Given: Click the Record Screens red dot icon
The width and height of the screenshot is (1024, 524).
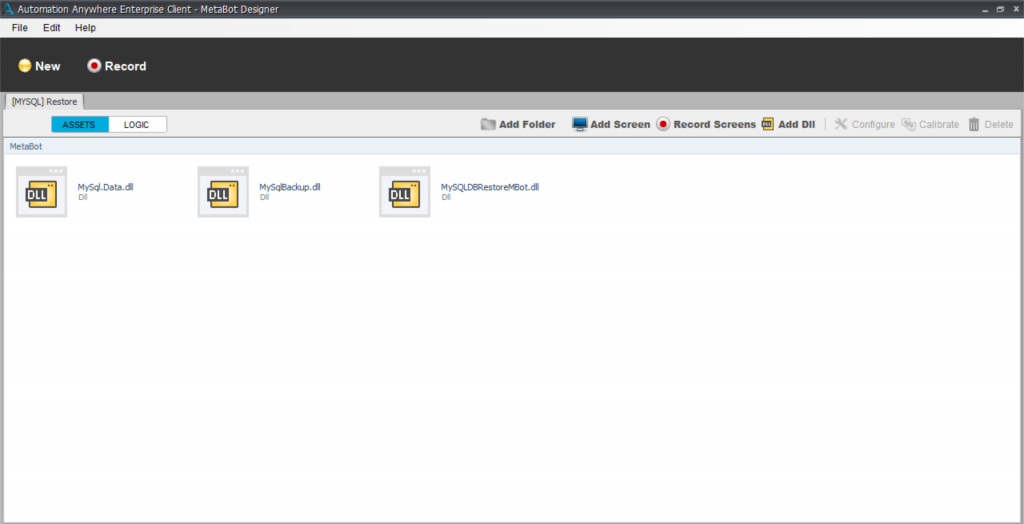Looking at the screenshot, I should 664,124.
